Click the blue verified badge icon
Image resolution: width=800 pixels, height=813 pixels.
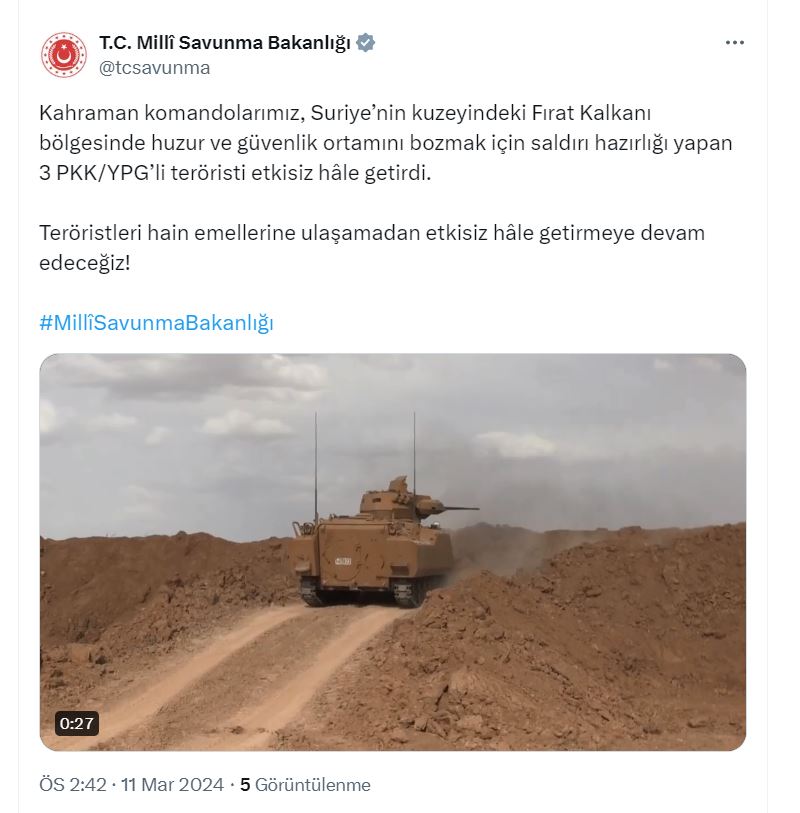(366, 43)
